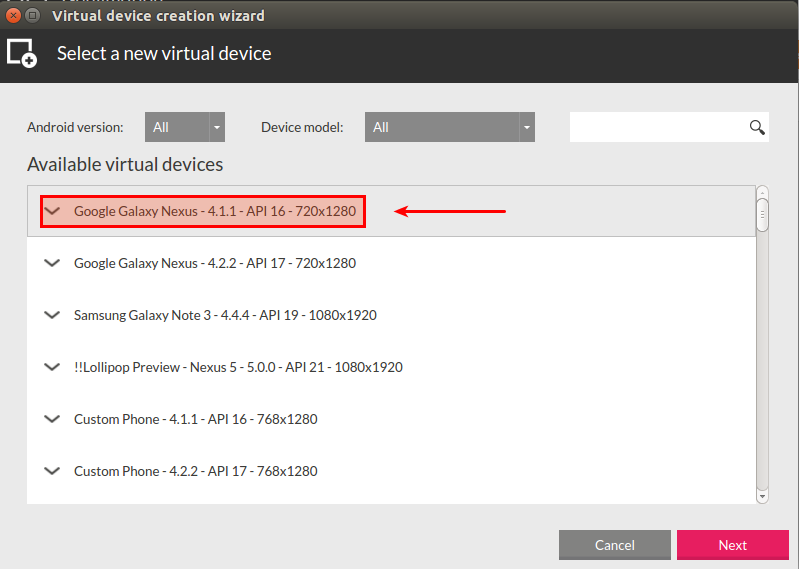Close the Virtual device creation wizard
The width and height of the screenshot is (801, 569).
tap(14, 16)
